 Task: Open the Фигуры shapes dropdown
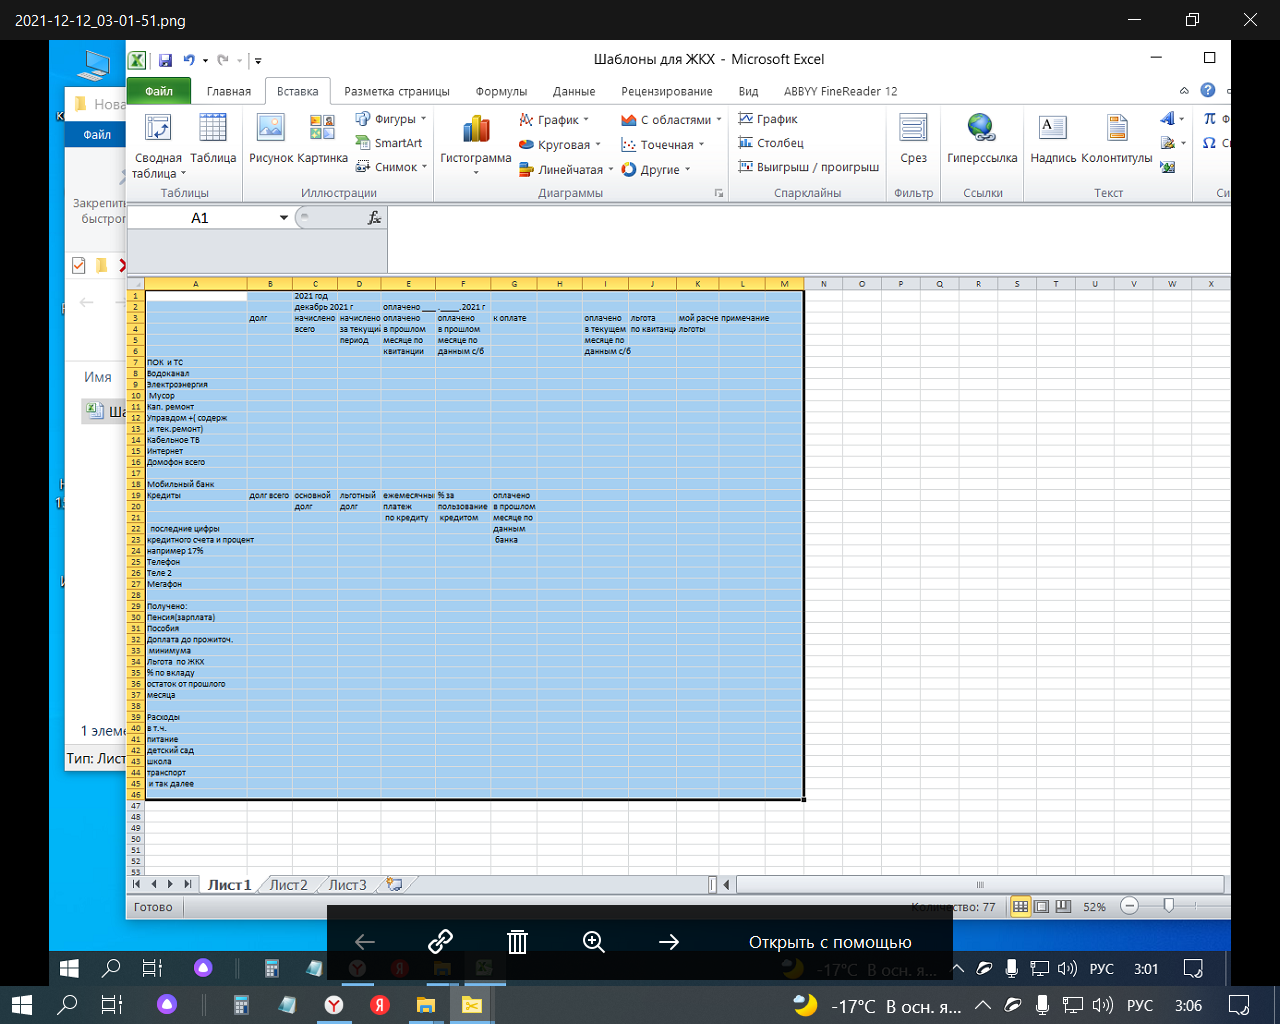click(x=391, y=119)
